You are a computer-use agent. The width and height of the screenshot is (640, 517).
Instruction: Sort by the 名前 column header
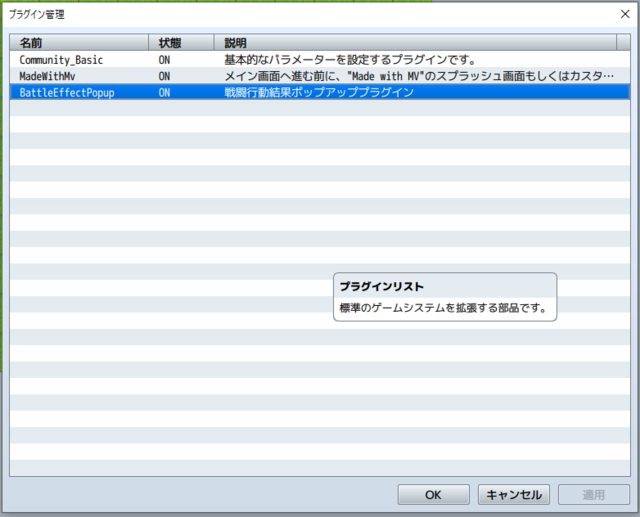tap(79, 42)
